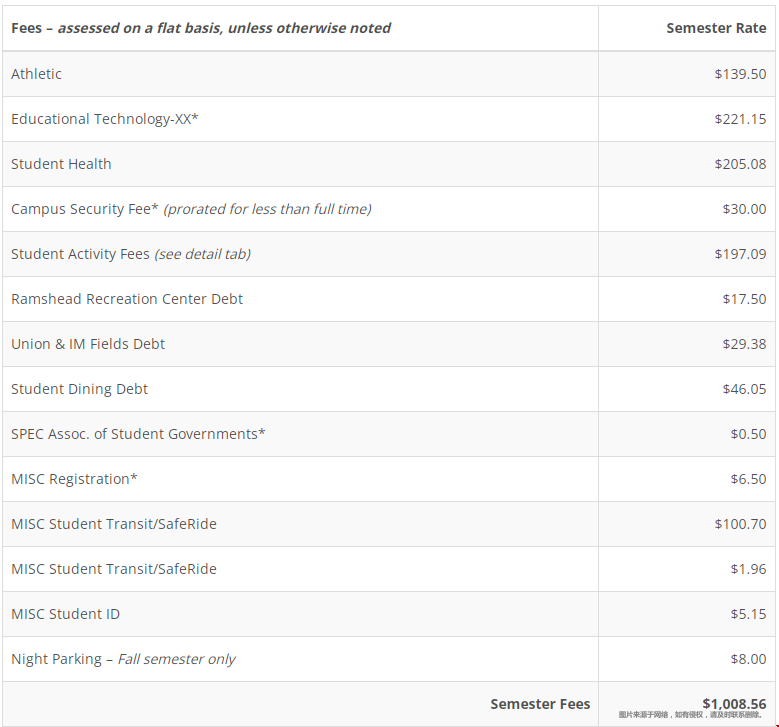
Task: Select the Educational Technology-XX* fee text
Action: (x=105, y=119)
